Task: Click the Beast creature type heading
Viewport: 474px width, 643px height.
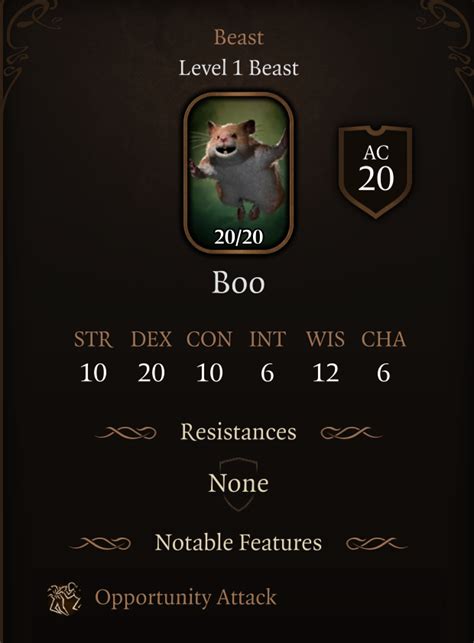Action: pyautogui.click(x=239, y=37)
